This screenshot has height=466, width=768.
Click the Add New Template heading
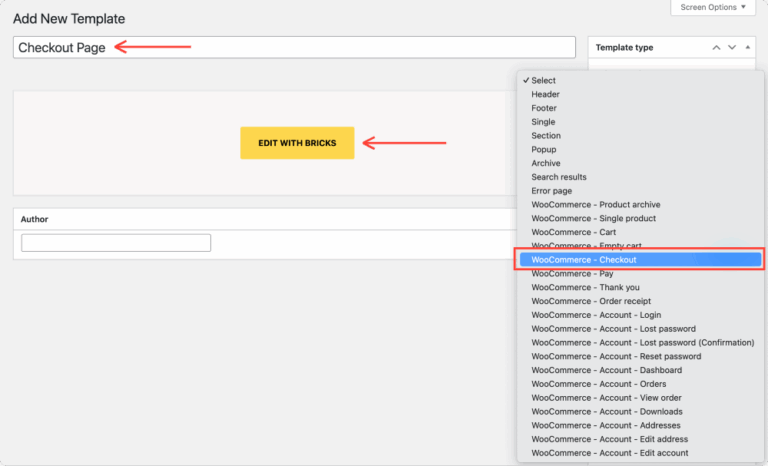point(69,19)
